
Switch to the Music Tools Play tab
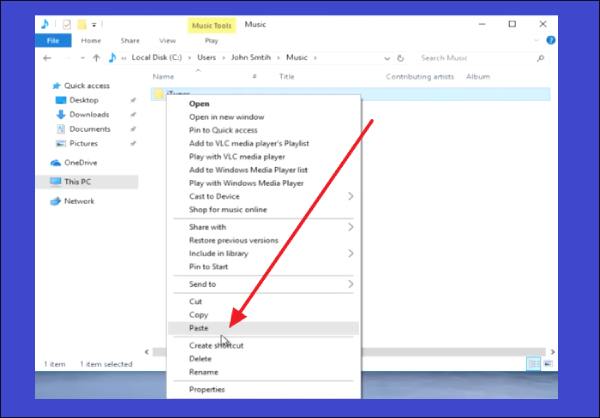211,41
